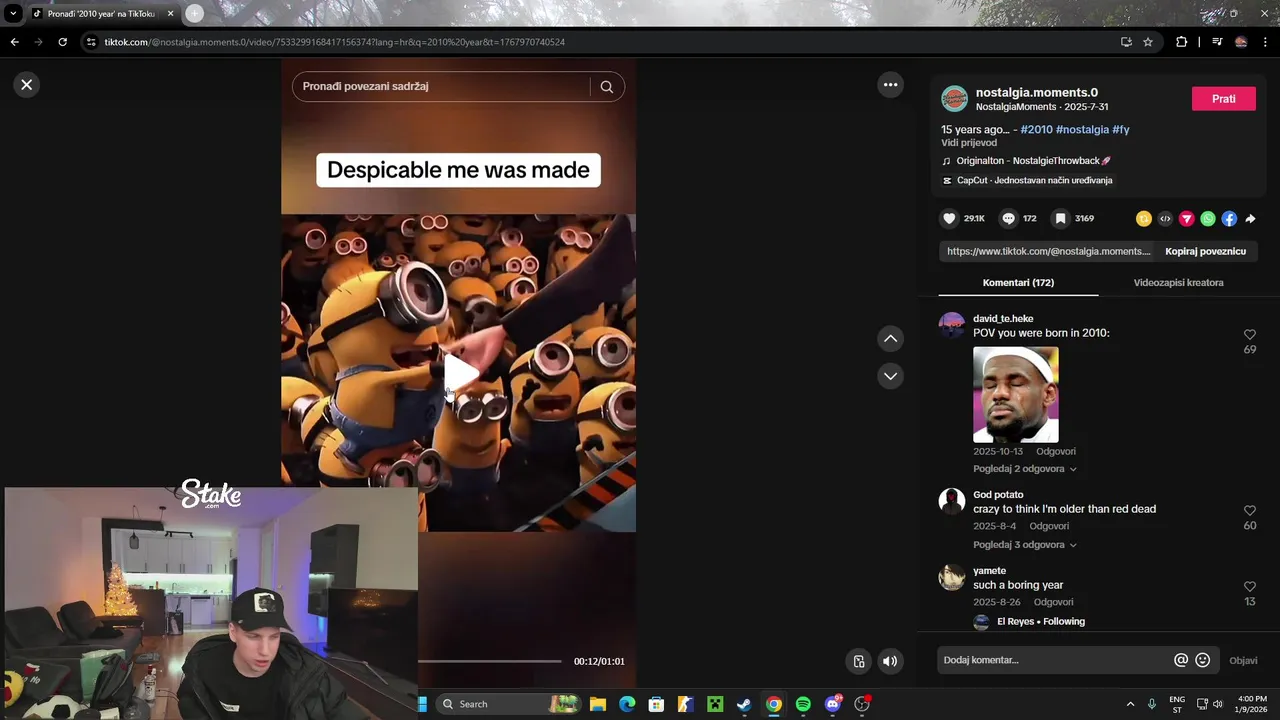Mute the video with speaker icon
The width and height of the screenshot is (1280, 720).
[x=890, y=661]
